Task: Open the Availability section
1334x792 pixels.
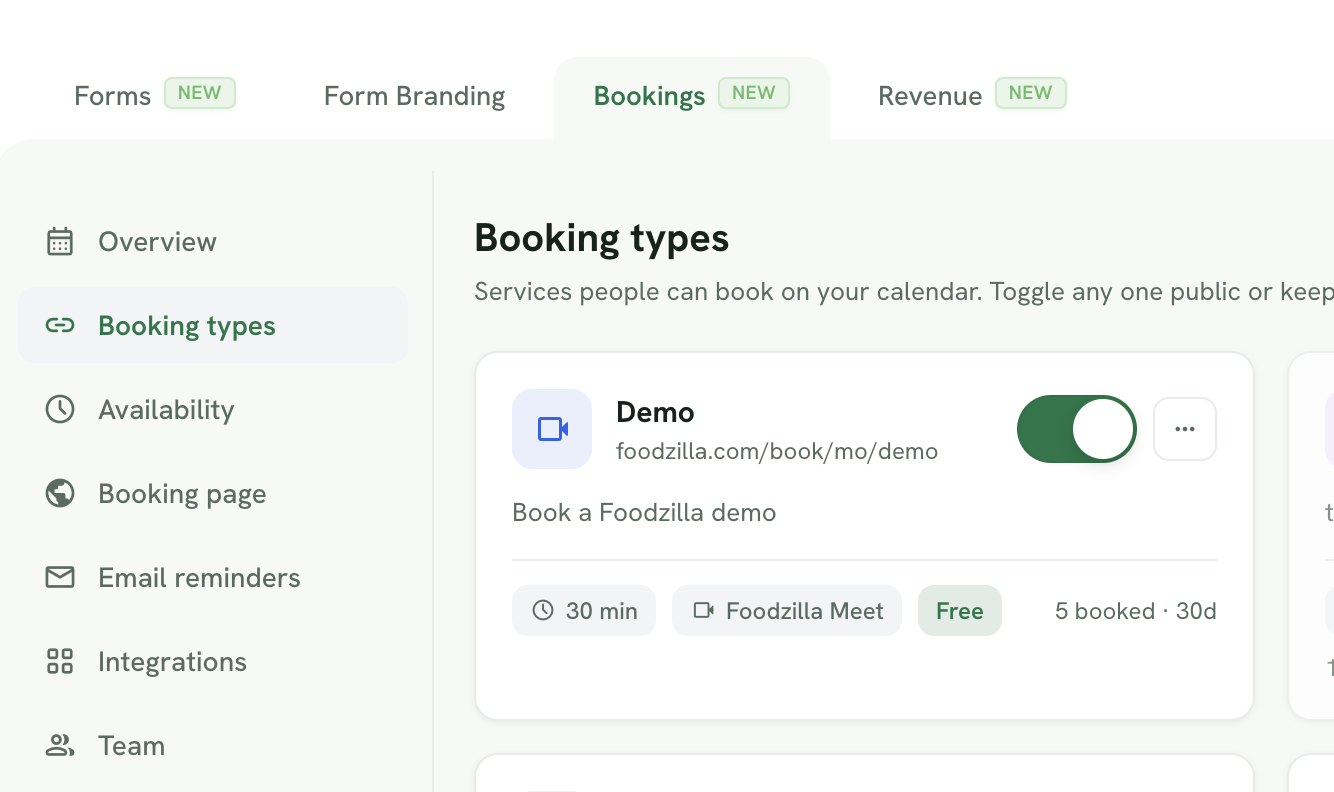Action: (213, 410)
